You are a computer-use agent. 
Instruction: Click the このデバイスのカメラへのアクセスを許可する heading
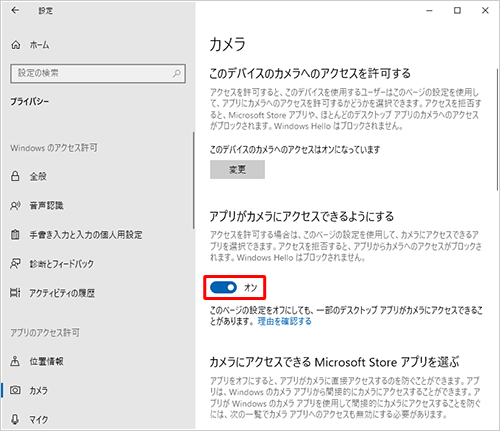point(310,73)
